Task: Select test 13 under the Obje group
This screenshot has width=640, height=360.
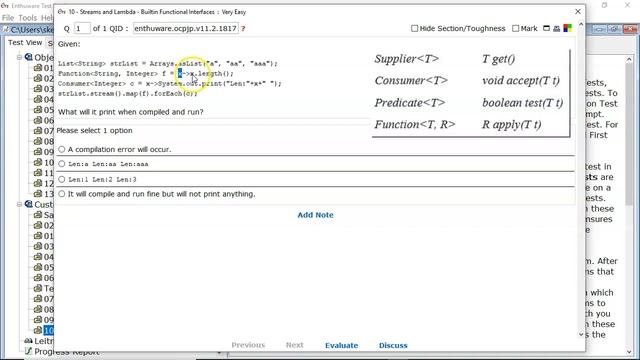Action: tap(44, 194)
